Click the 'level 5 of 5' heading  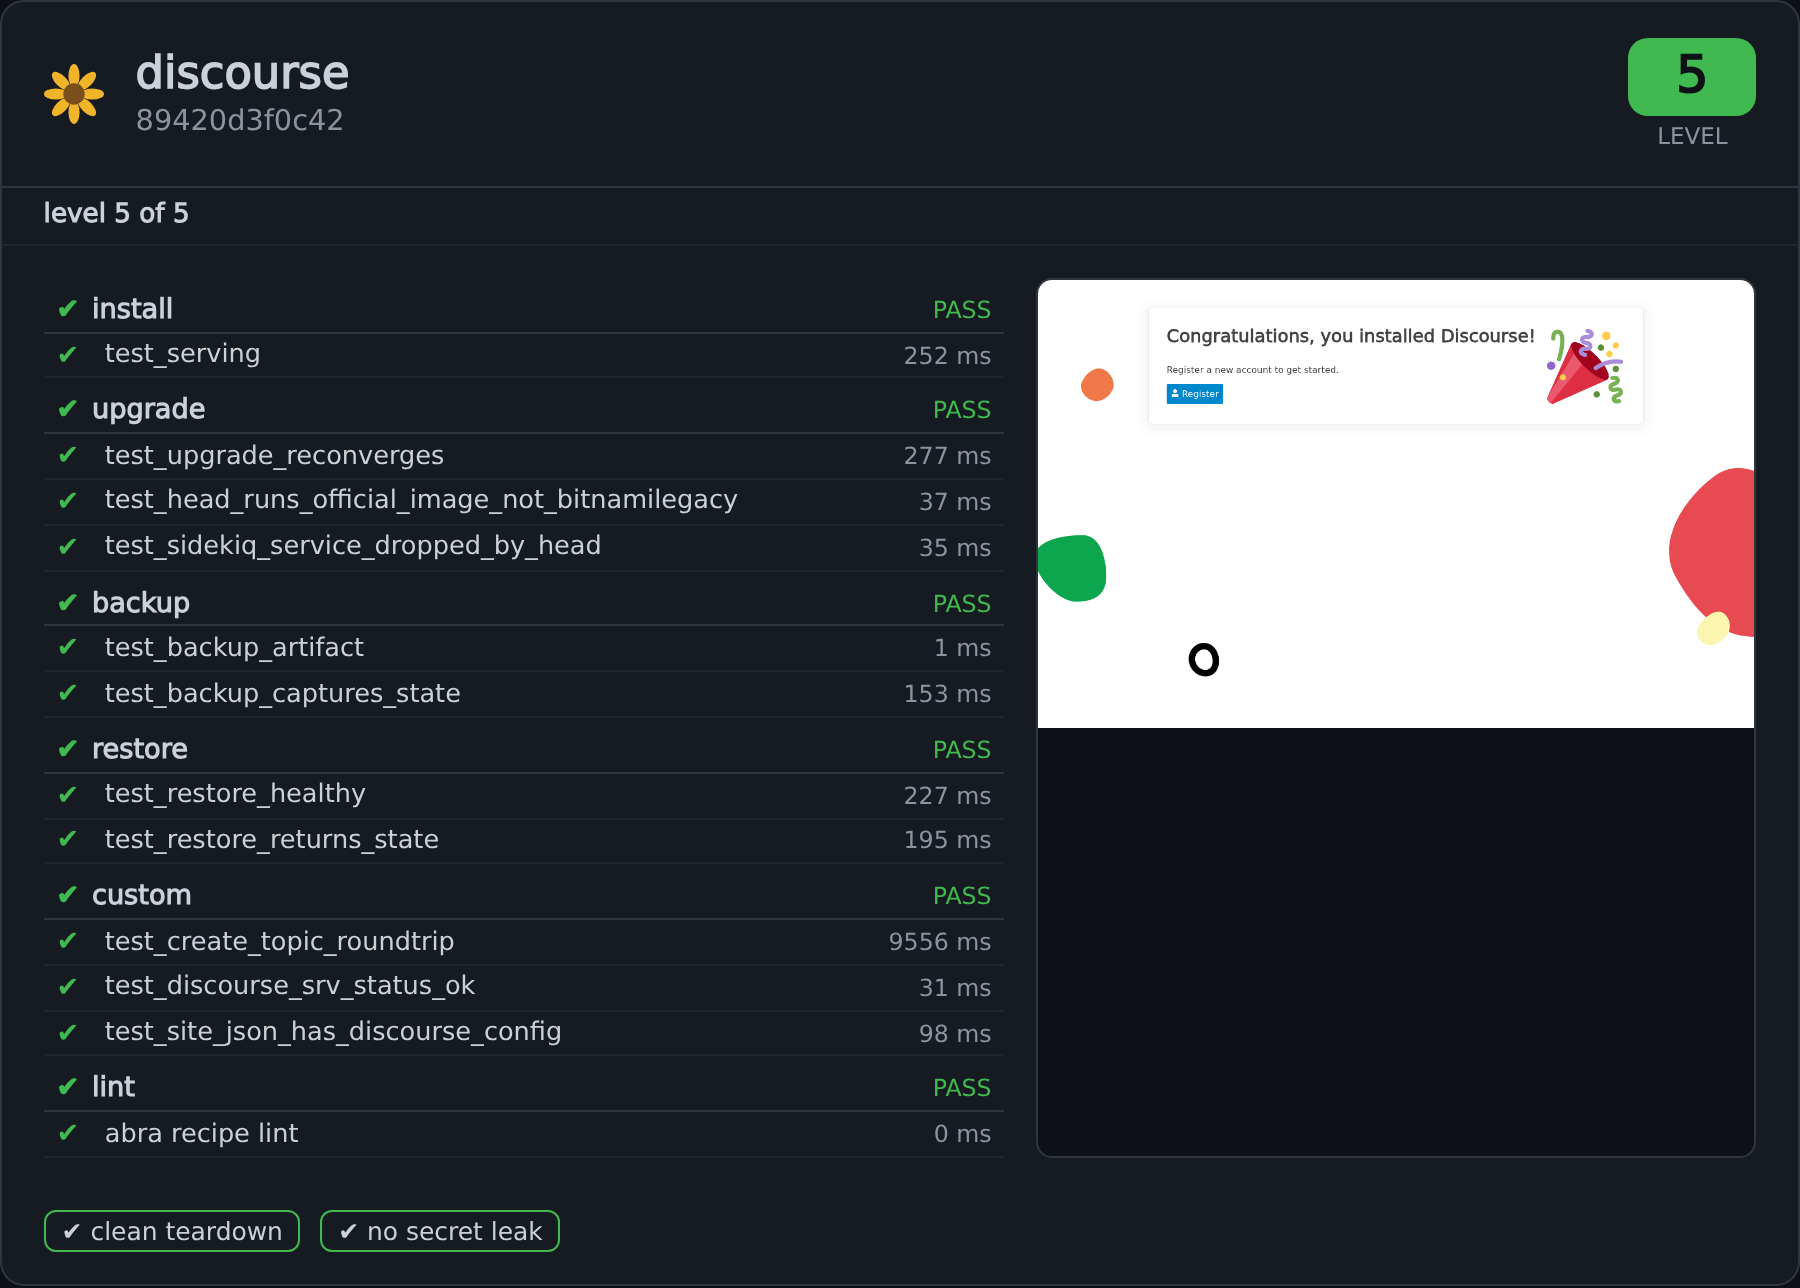coord(116,213)
